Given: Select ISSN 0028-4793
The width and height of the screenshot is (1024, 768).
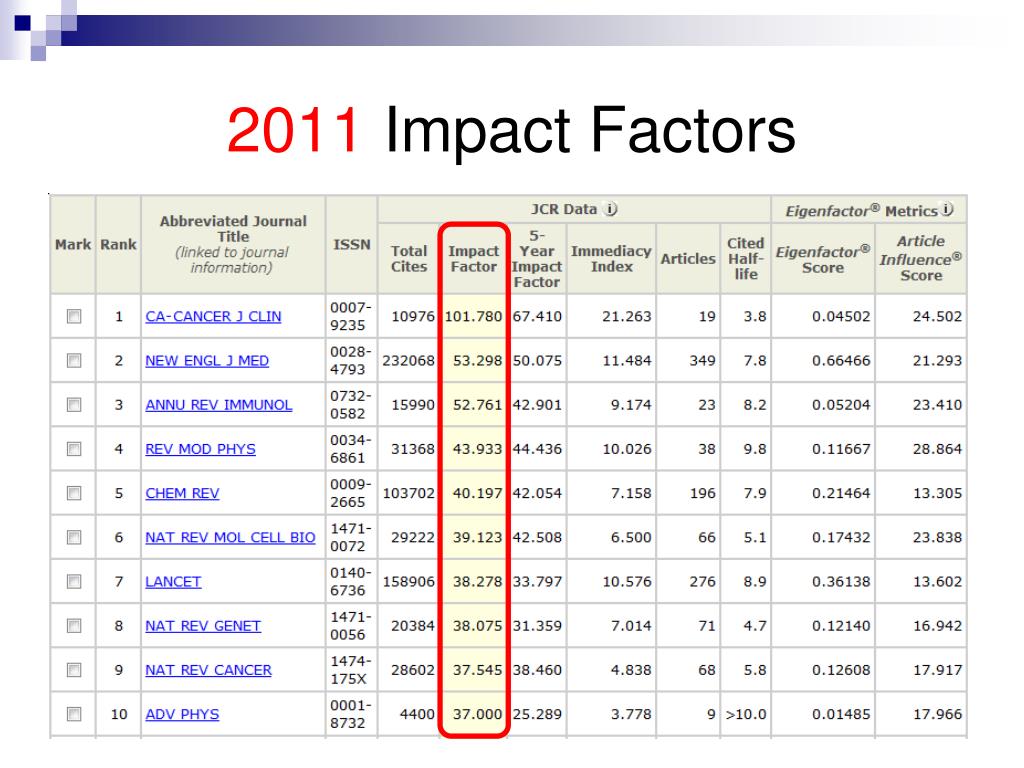Looking at the screenshot, I should click(351, 360).
